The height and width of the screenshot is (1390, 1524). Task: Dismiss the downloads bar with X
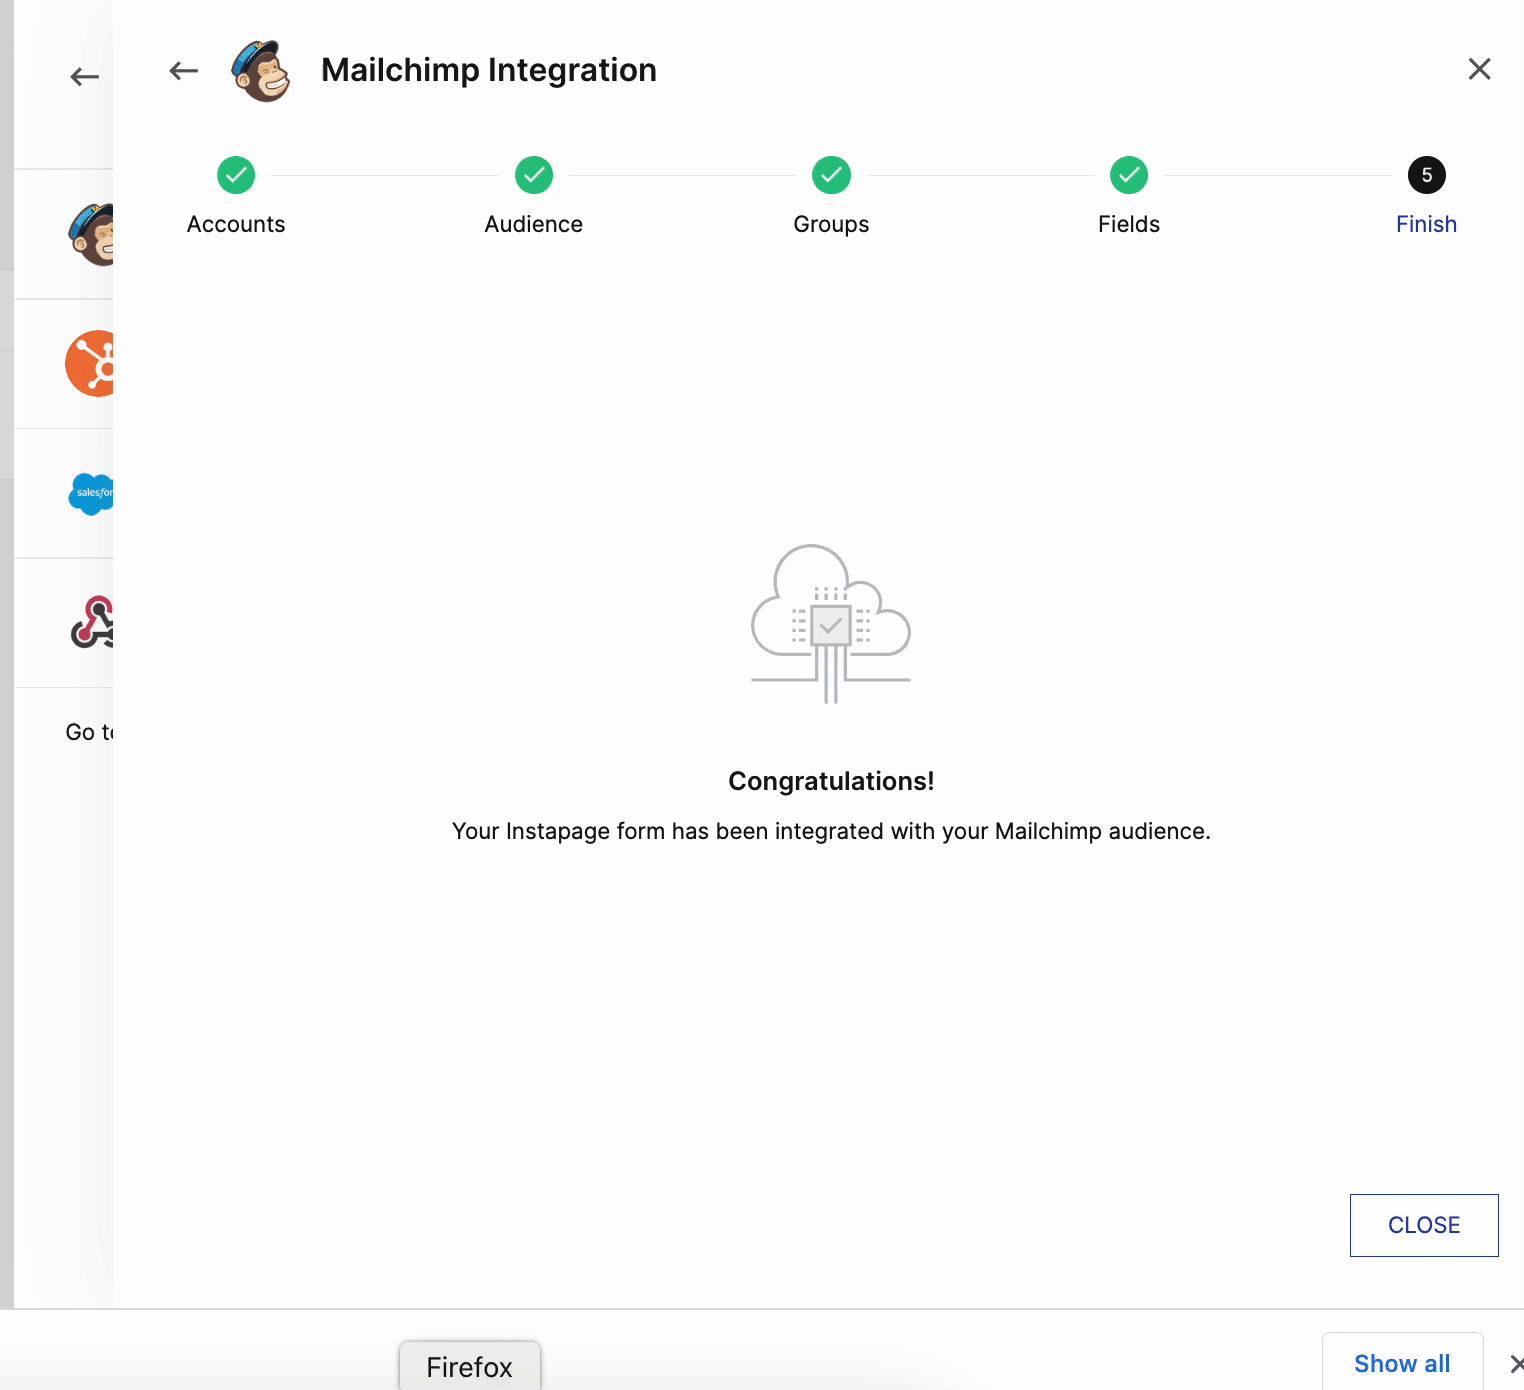[x=1516, y=1364]
